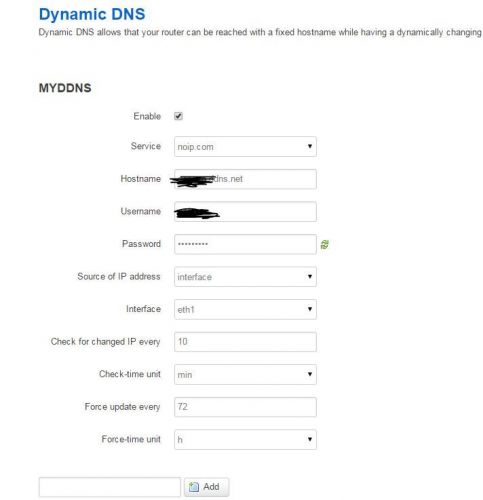Click the green reveal-password icon
The image size is (483, 500).
324,245
